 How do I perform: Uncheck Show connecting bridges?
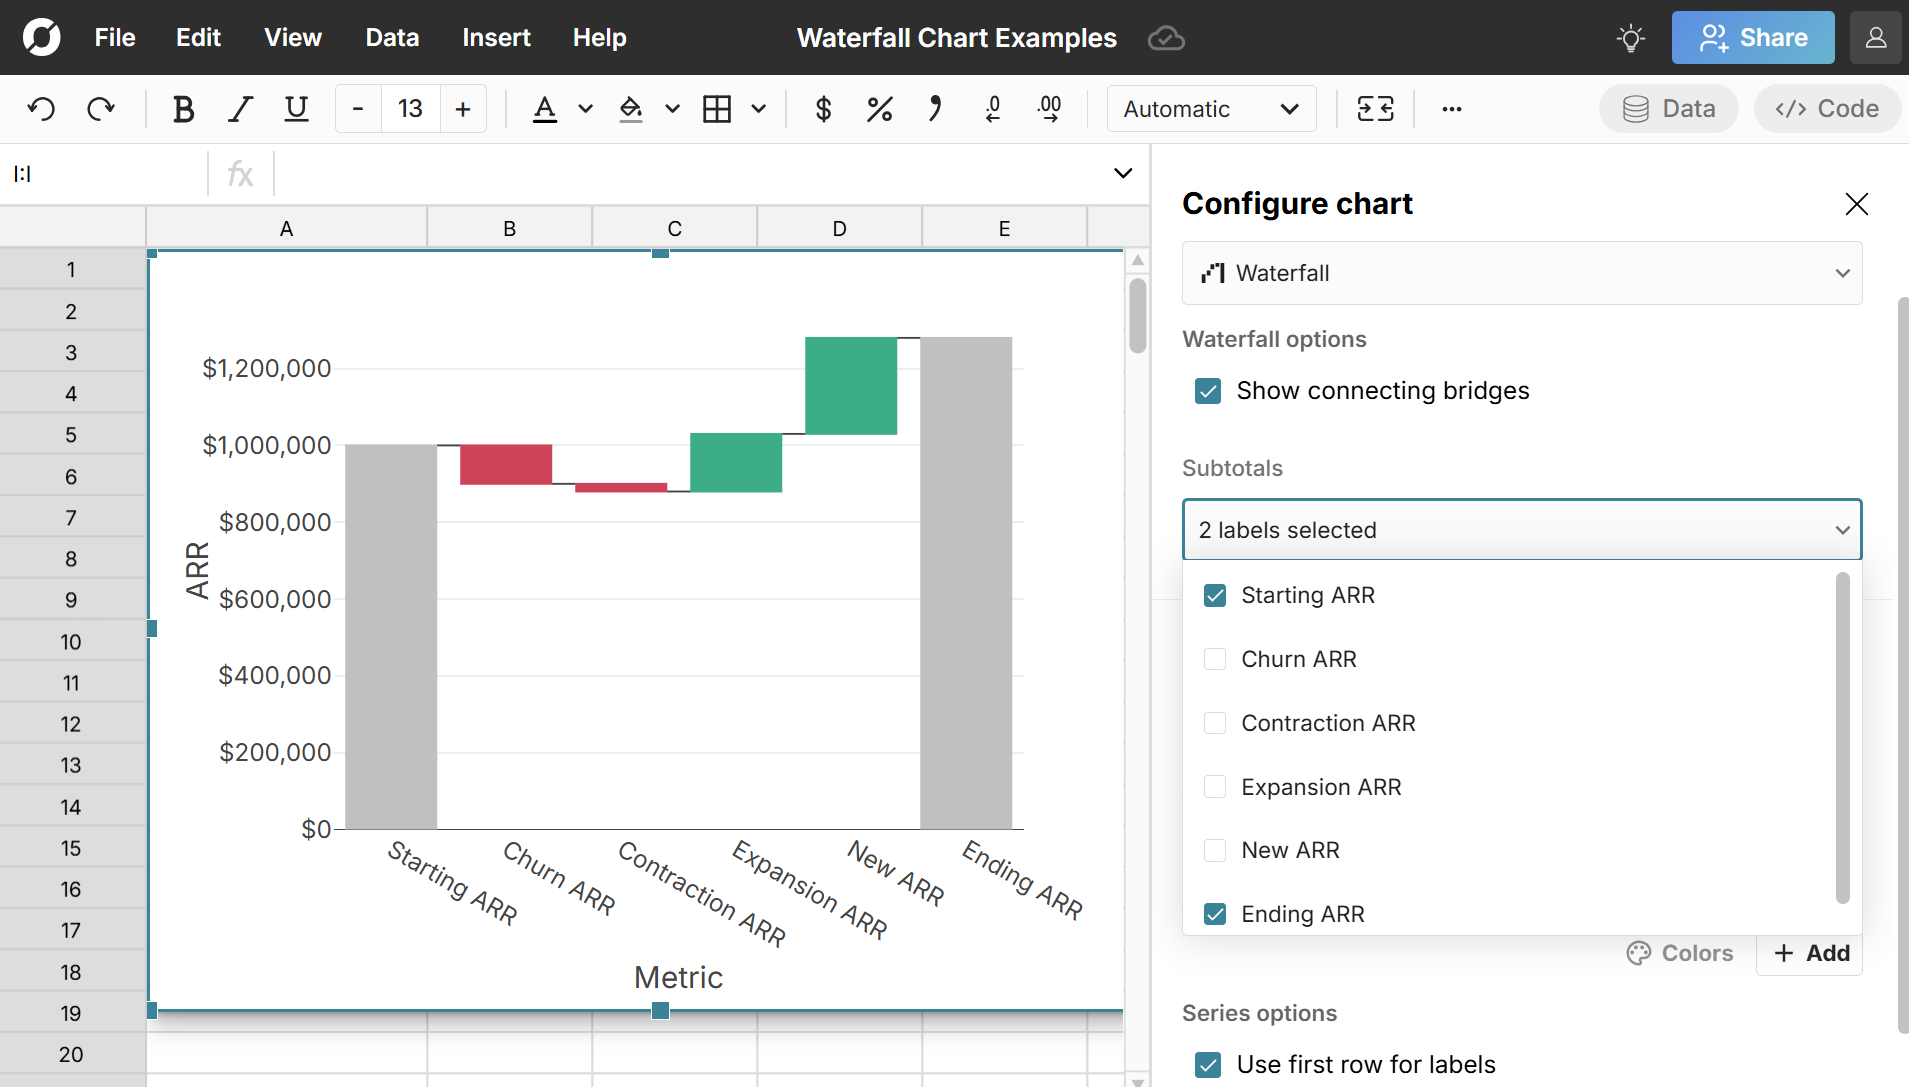(1208, 391)
